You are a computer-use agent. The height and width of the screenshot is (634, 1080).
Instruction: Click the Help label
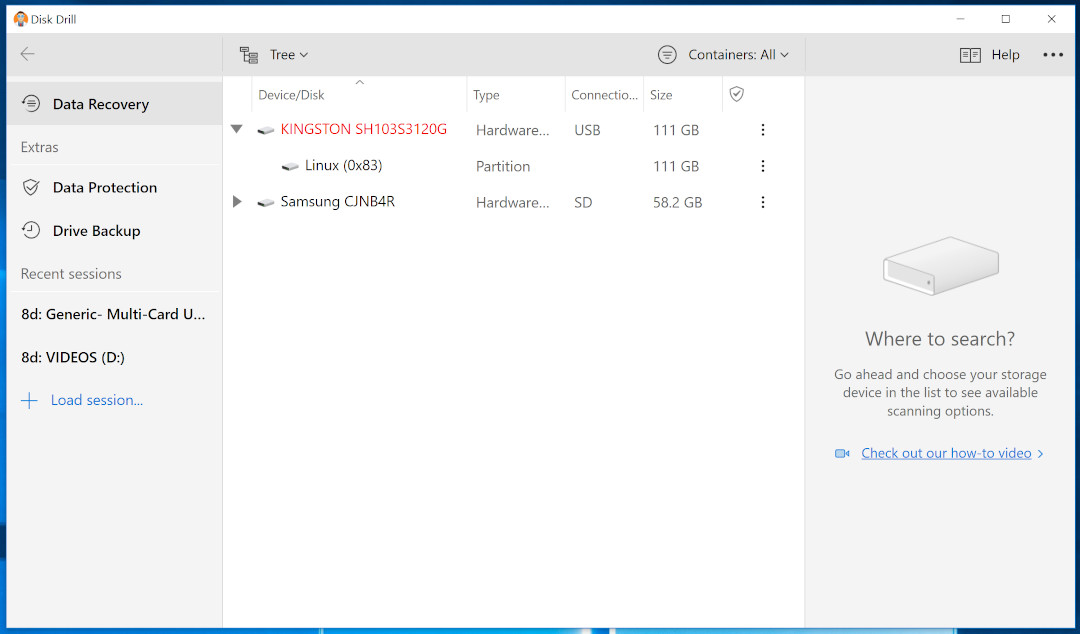[x=1005, y=54]
